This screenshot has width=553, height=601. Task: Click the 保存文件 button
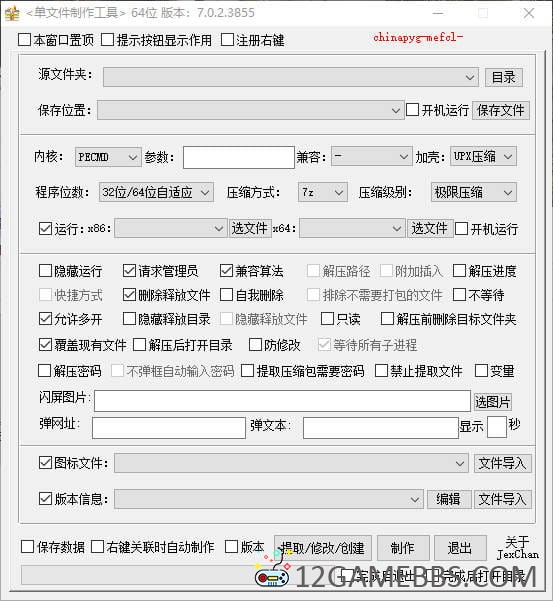click(x=500, y=110)
